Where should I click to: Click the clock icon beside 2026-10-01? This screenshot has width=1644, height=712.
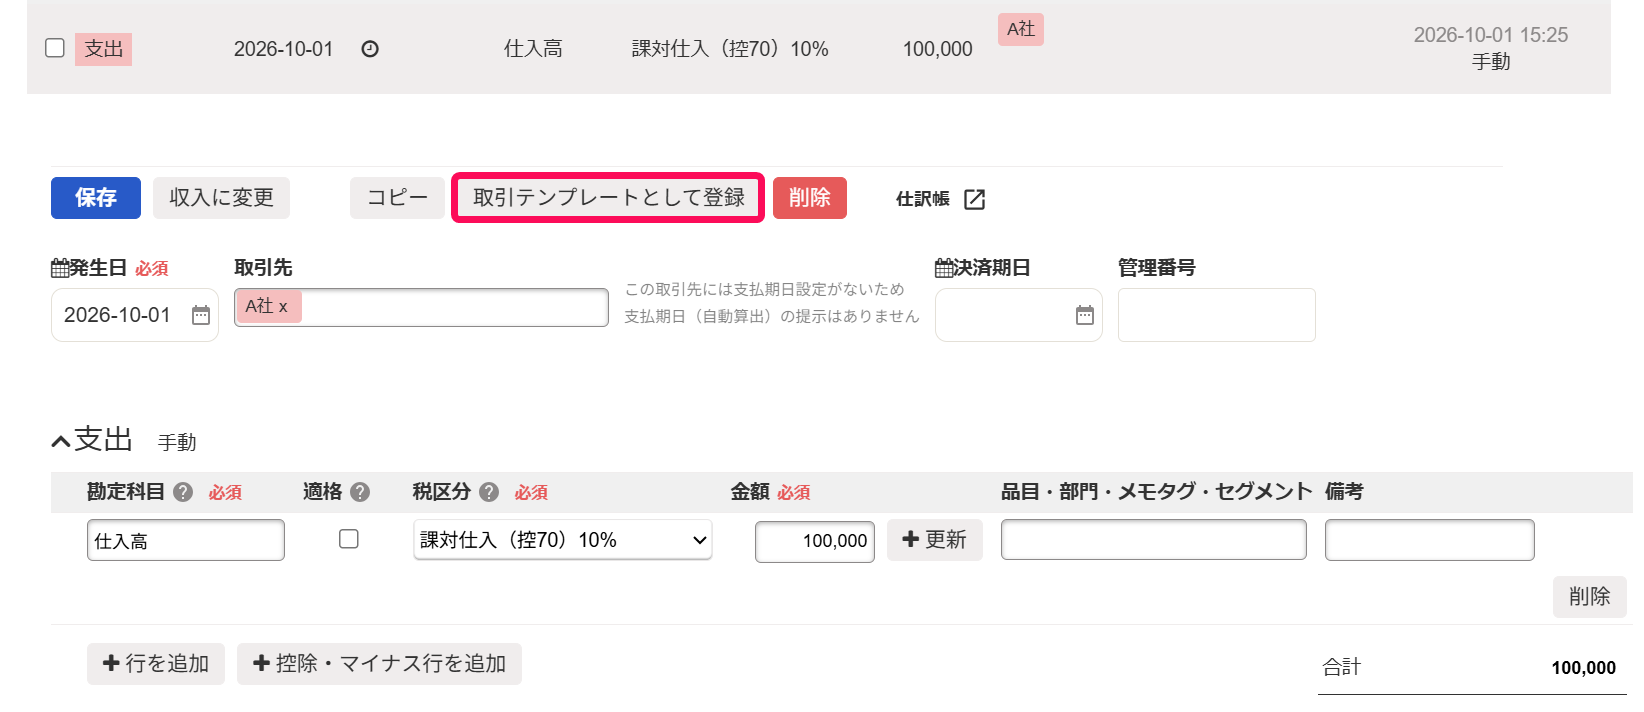[x=370, y=49]
